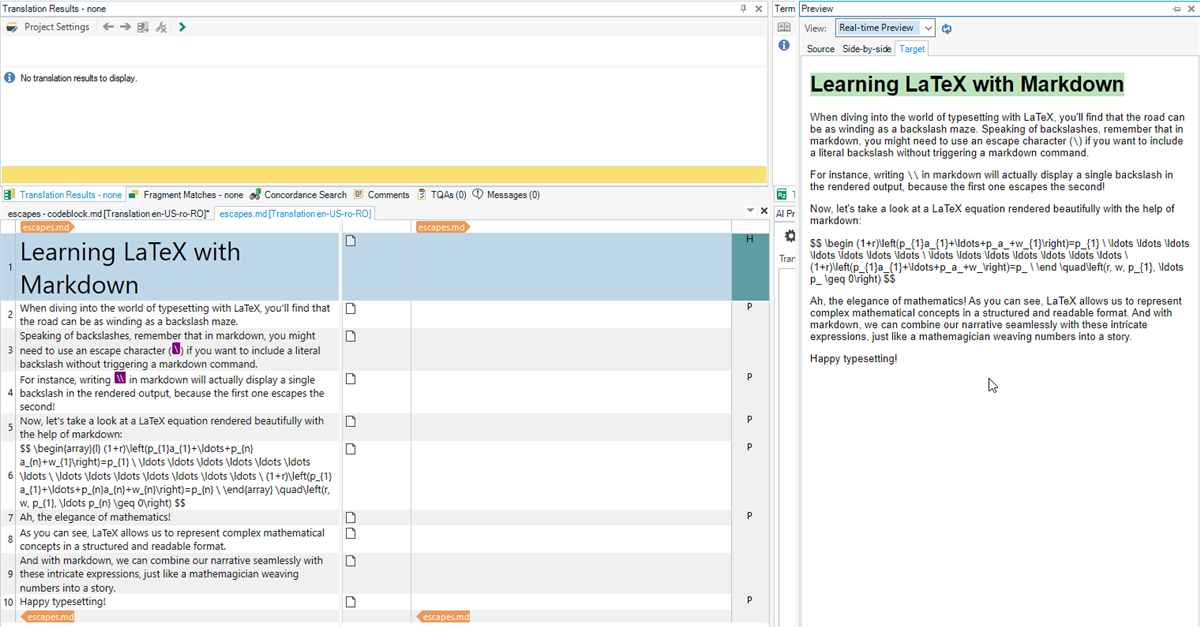The height and width of the screenshot is (627, 1200).
Task: Click the document status icon for segment 1
Action: coord(351,241)
